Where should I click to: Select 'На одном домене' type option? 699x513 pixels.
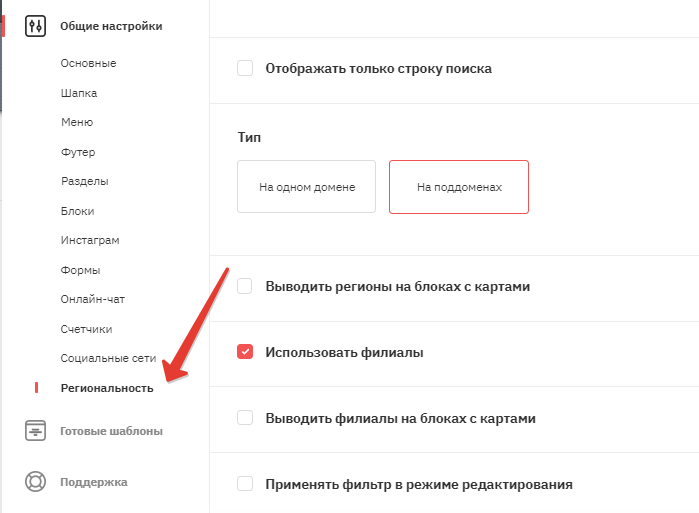(307, 187)
